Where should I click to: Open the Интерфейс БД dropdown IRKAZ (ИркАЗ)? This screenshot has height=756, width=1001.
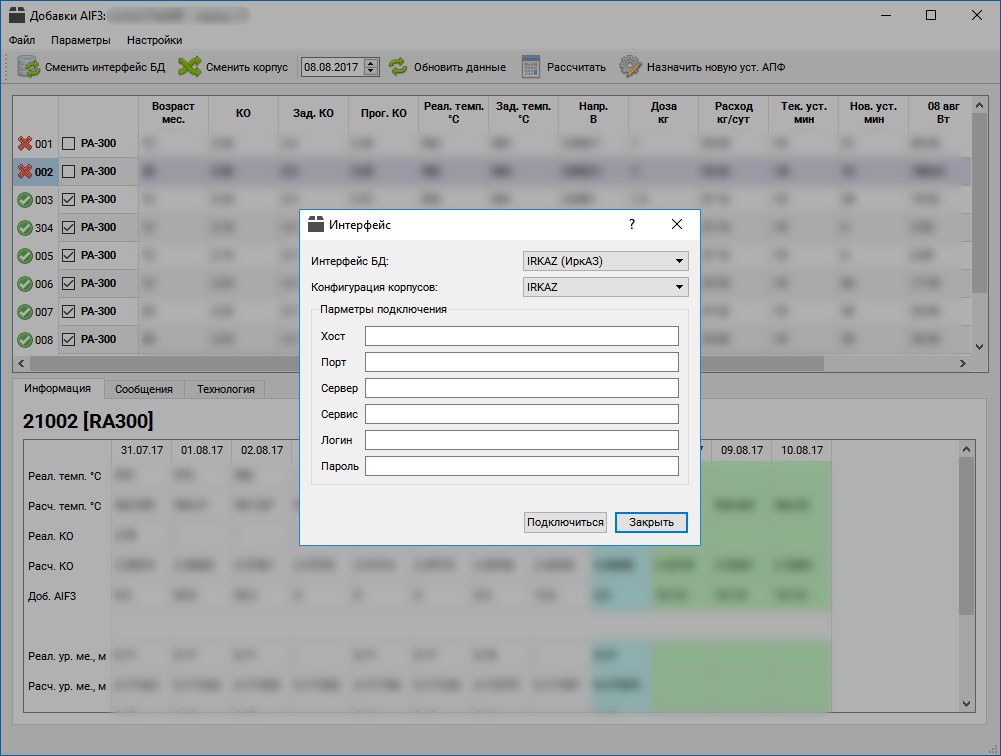pos(605,261)
